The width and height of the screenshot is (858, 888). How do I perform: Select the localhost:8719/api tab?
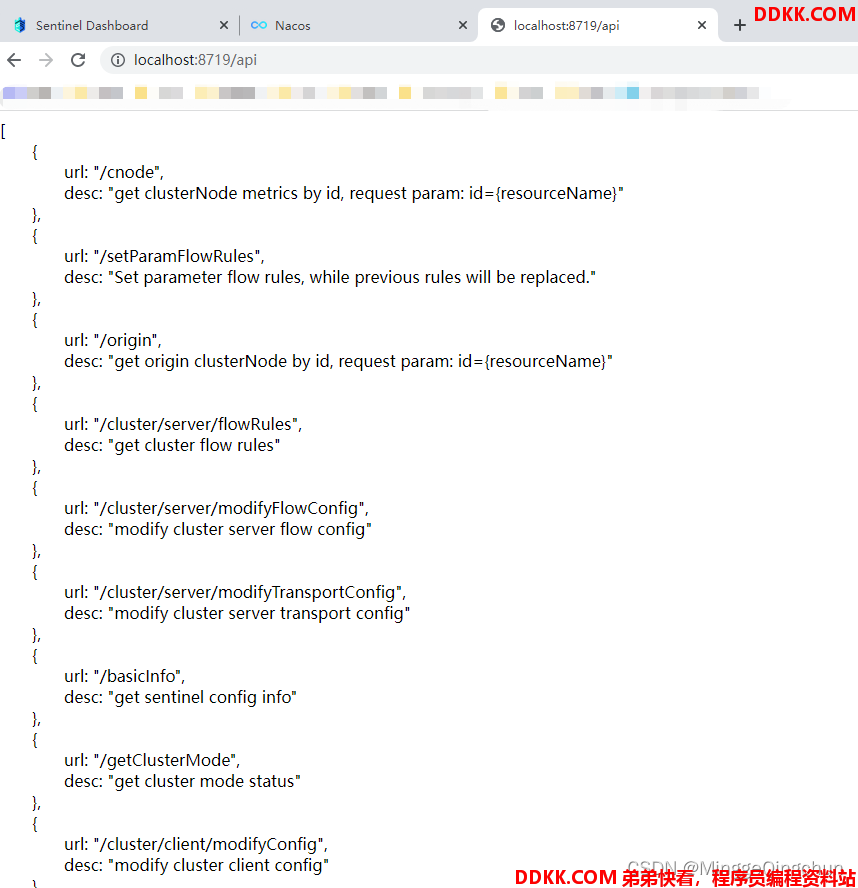(x=598, y=25)
